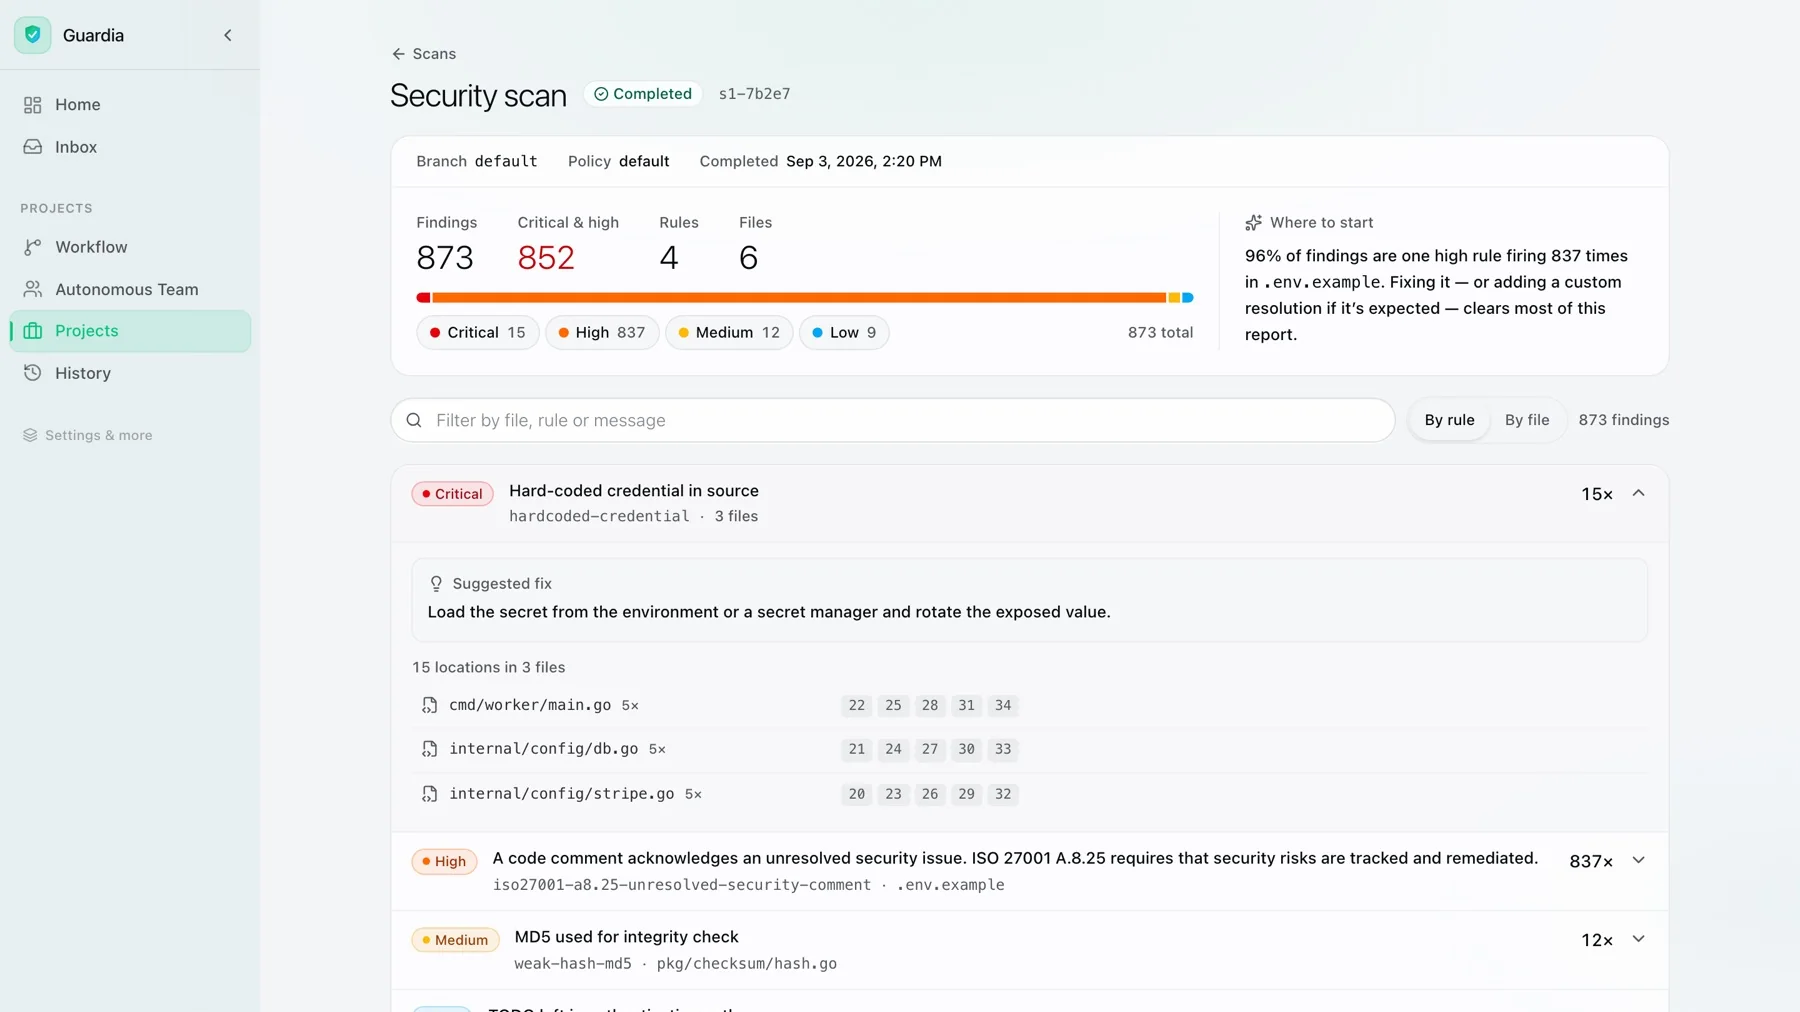Click the sparkle icon by Where to start

tap(1253, 222)
